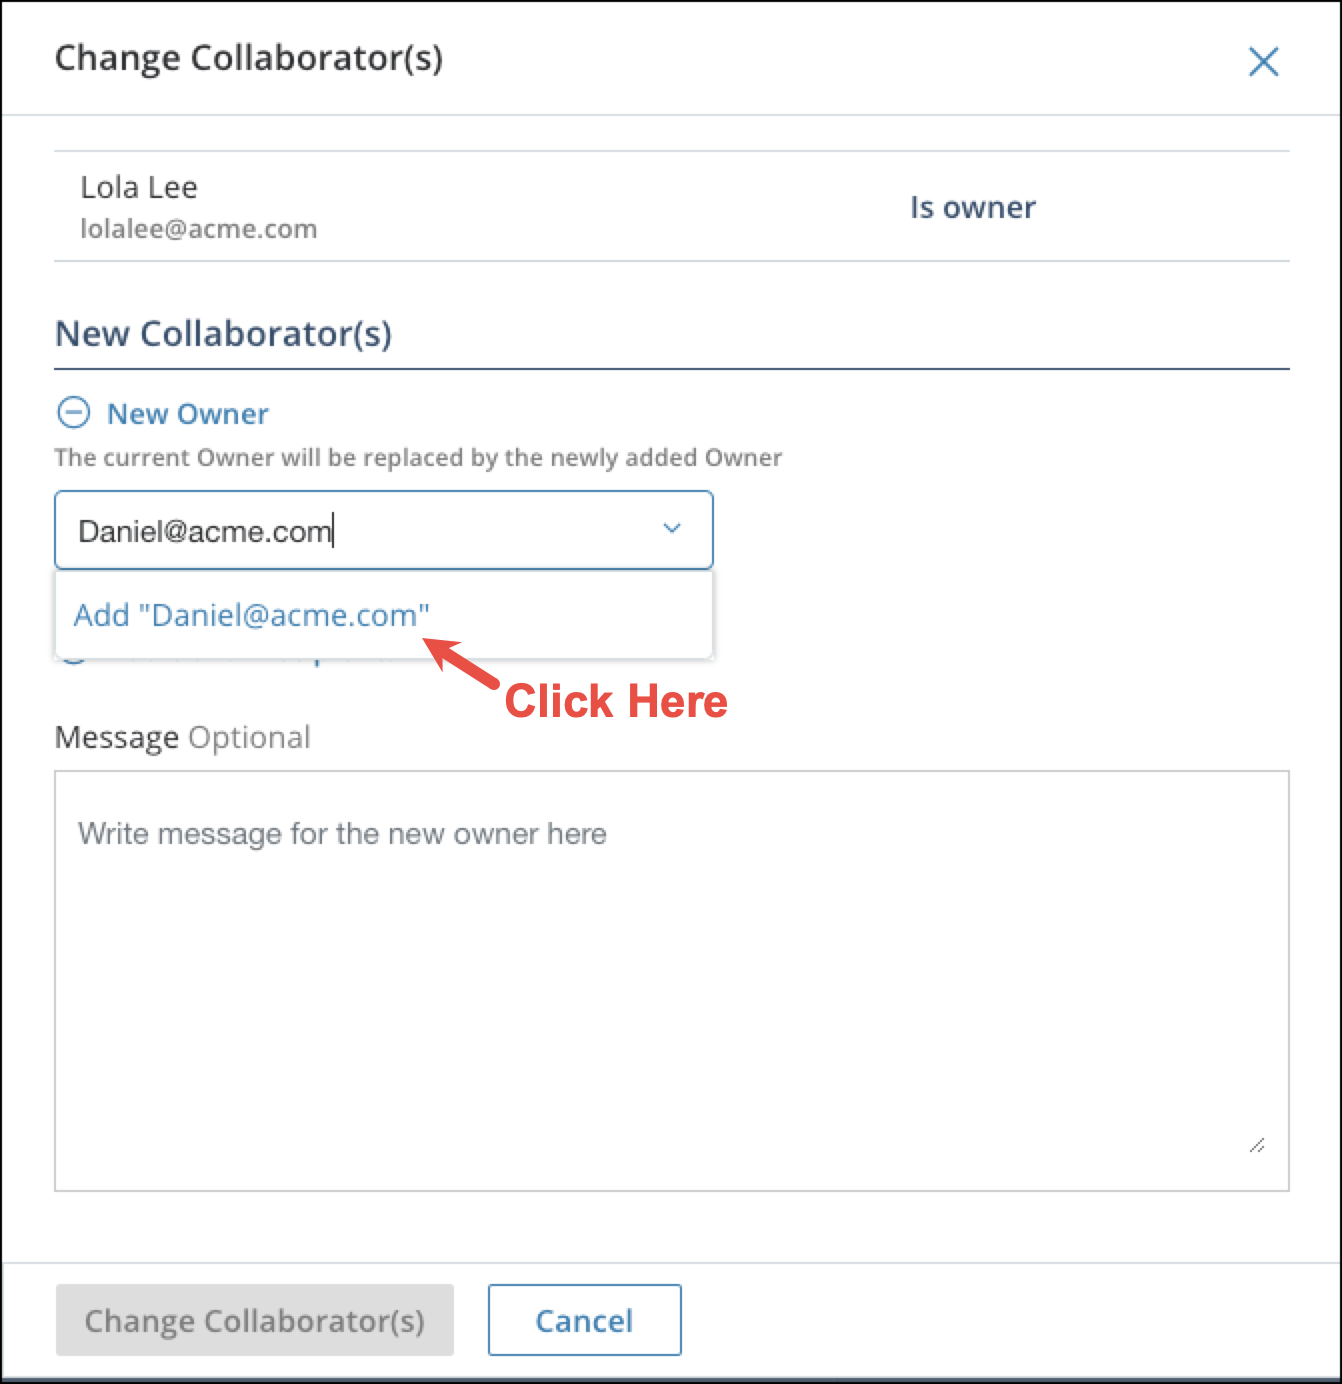Click the New Owner link text

point(188,414)
